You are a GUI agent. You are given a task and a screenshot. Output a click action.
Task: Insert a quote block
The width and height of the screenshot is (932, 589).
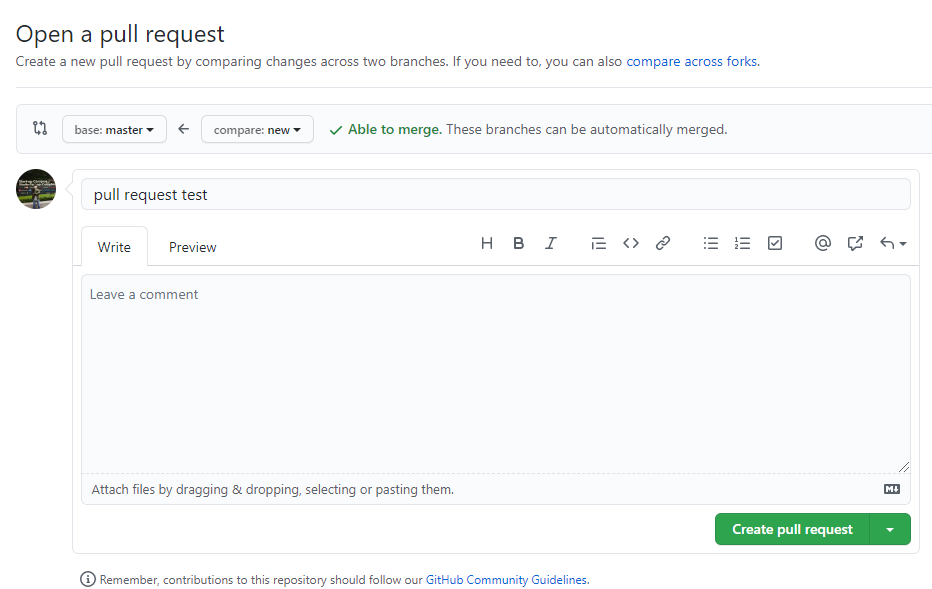point(599,243)
